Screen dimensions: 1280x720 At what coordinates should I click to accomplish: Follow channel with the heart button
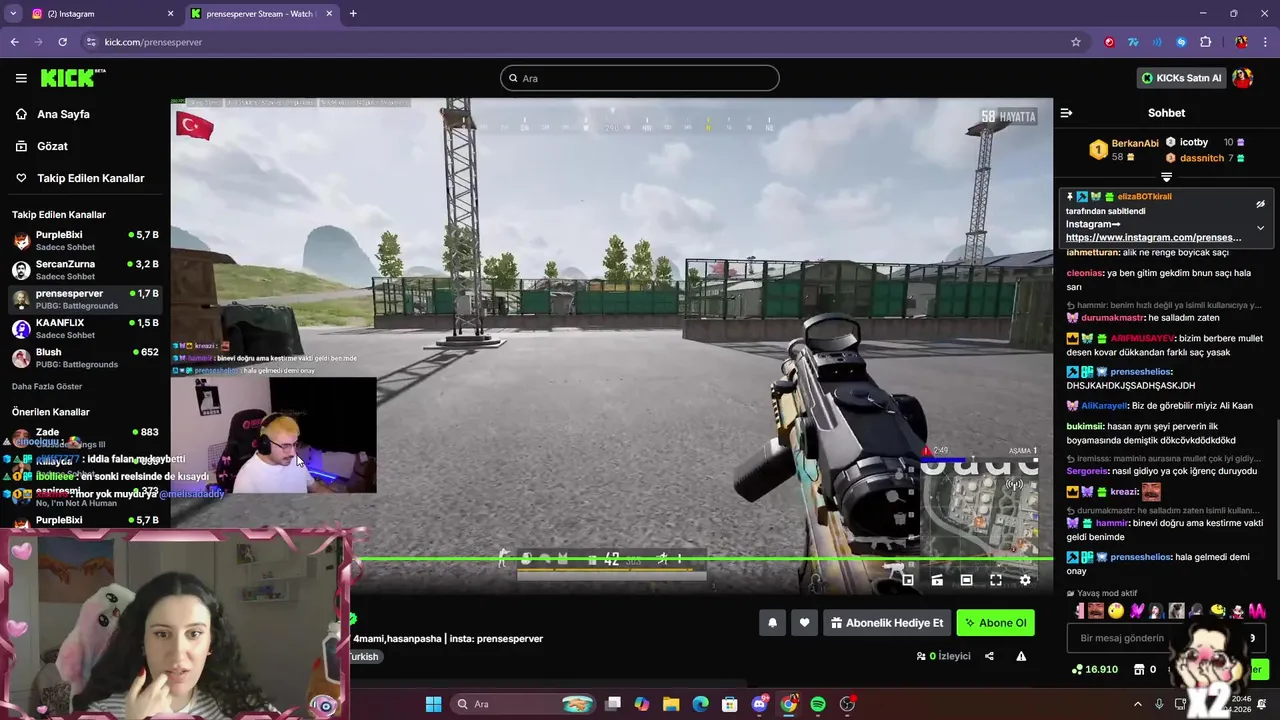point(804,623)
